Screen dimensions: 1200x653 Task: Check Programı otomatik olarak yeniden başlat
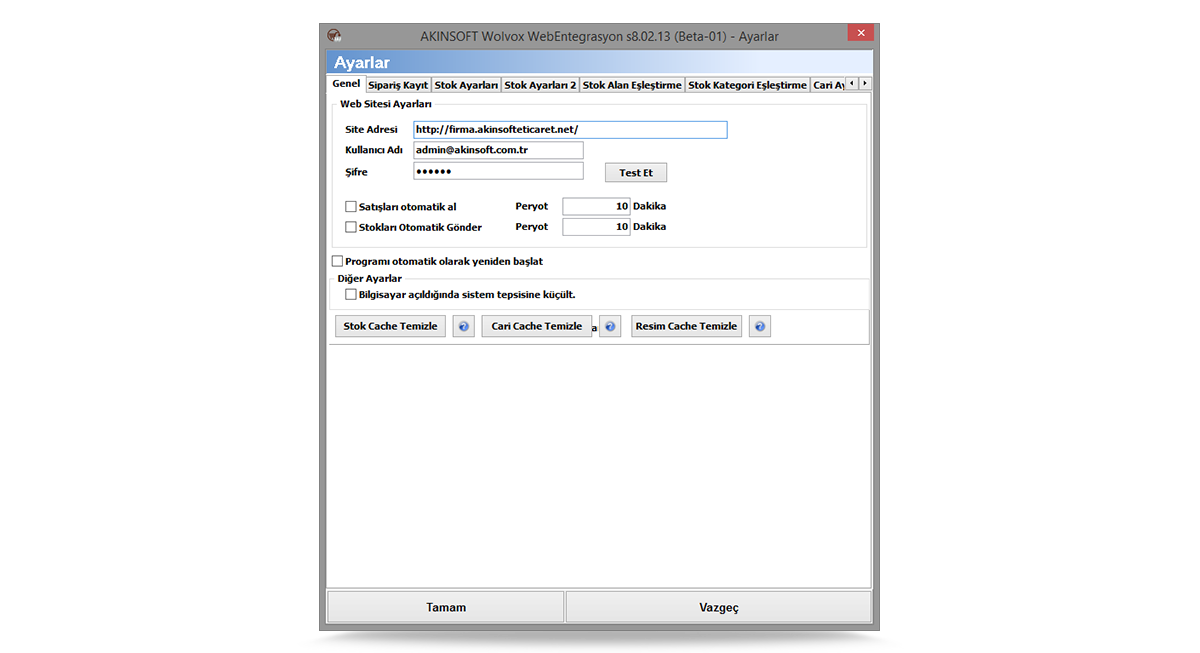pos(337,261)
